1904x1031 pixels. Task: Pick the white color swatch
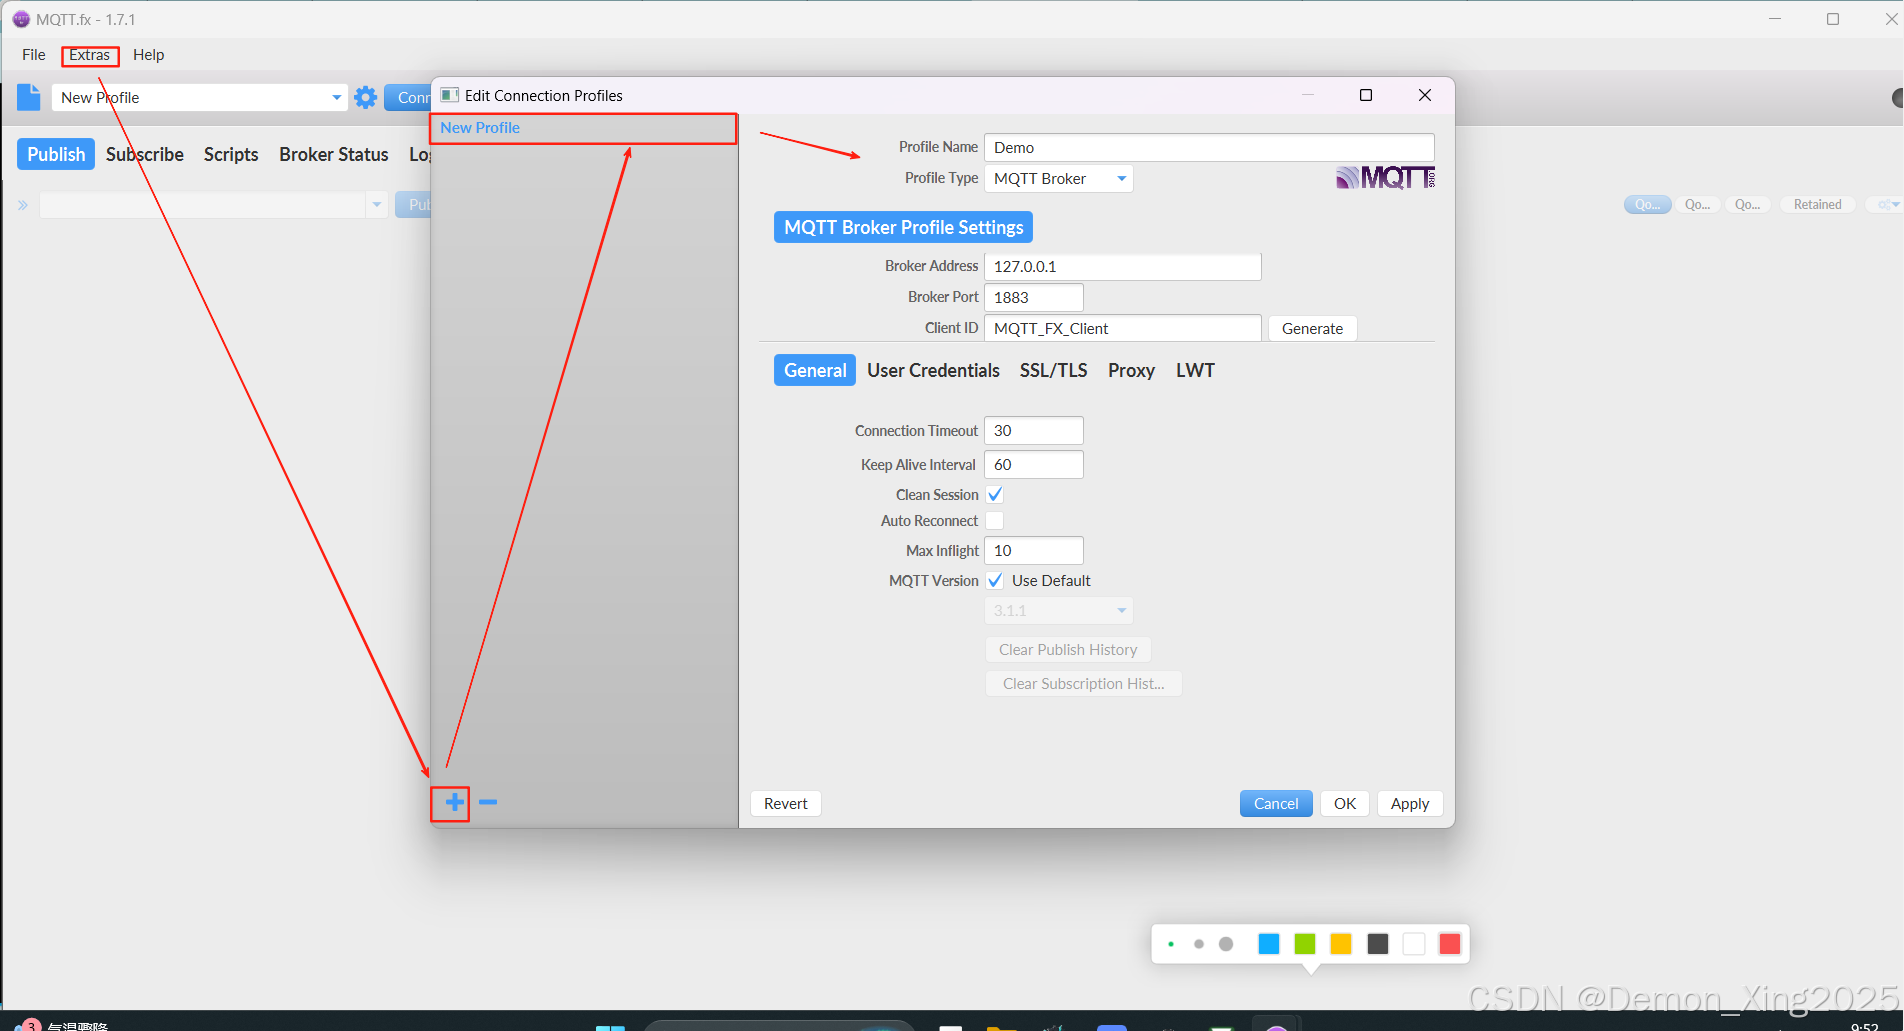pyautogui.click(x=1414, y=944)
